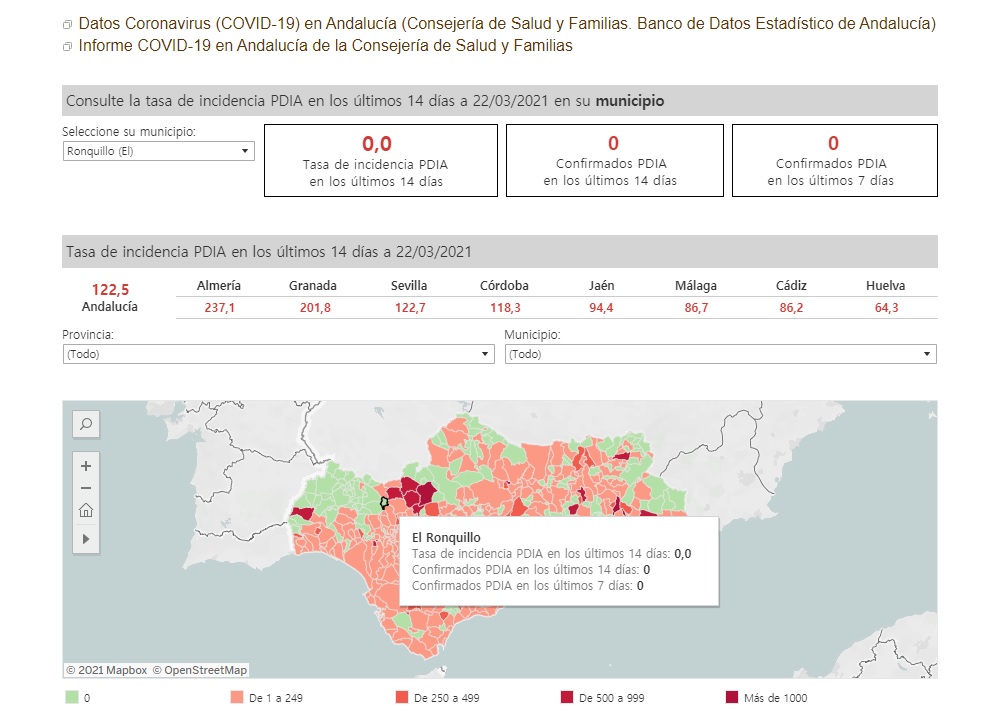
Task: Open the Ronquillo (El) municipality dropdown
Action: [158, 151]
